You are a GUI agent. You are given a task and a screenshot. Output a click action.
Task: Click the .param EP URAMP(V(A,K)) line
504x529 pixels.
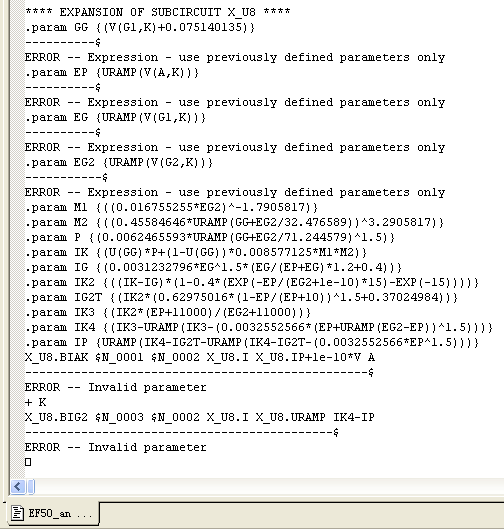point(112,73)
